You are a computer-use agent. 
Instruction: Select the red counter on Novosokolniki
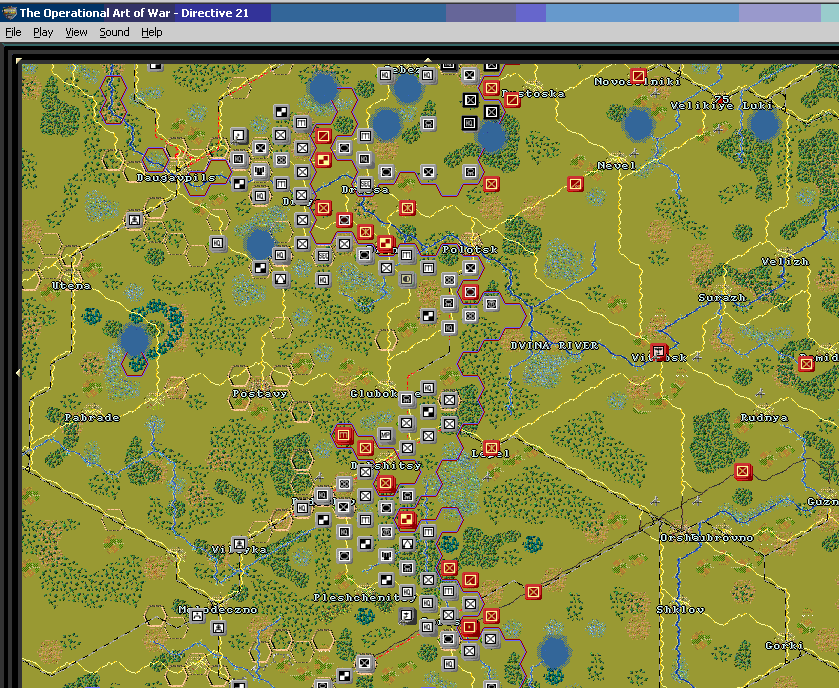point(638,75)
